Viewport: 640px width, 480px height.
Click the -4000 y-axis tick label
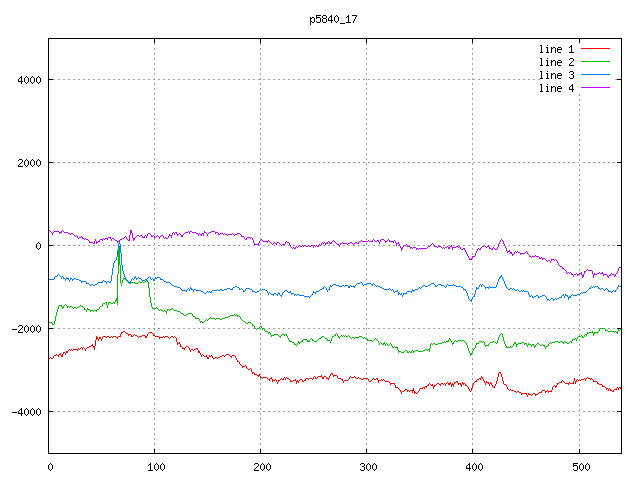click(25, 412)
